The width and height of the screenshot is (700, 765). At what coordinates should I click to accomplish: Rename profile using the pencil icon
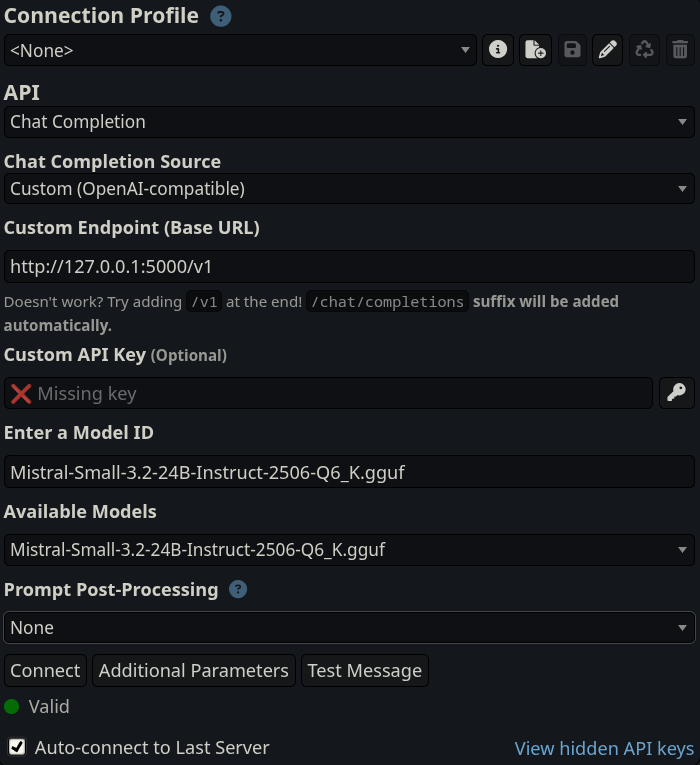tap(607, 50)
